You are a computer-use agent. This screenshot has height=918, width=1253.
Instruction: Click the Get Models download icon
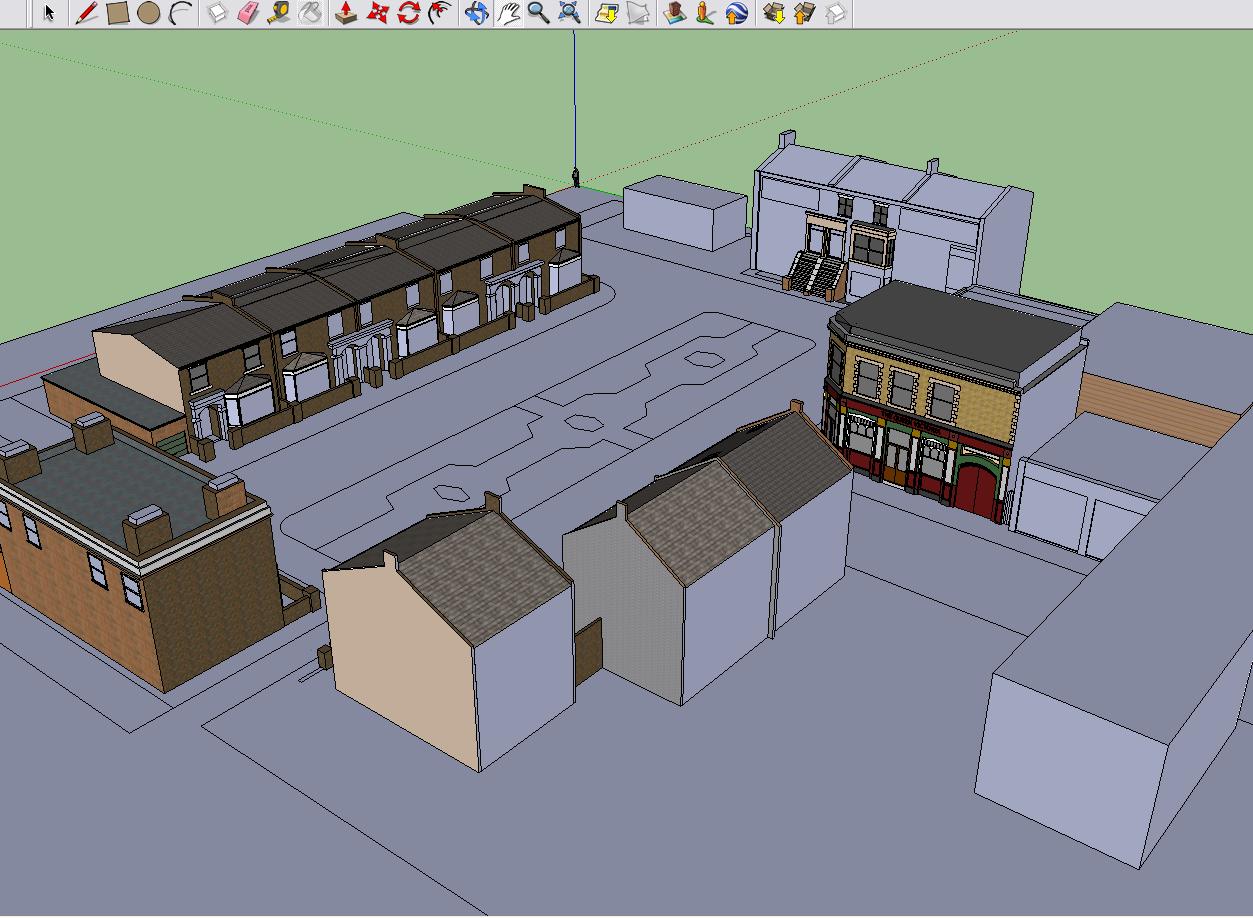[x=773, y=13]
